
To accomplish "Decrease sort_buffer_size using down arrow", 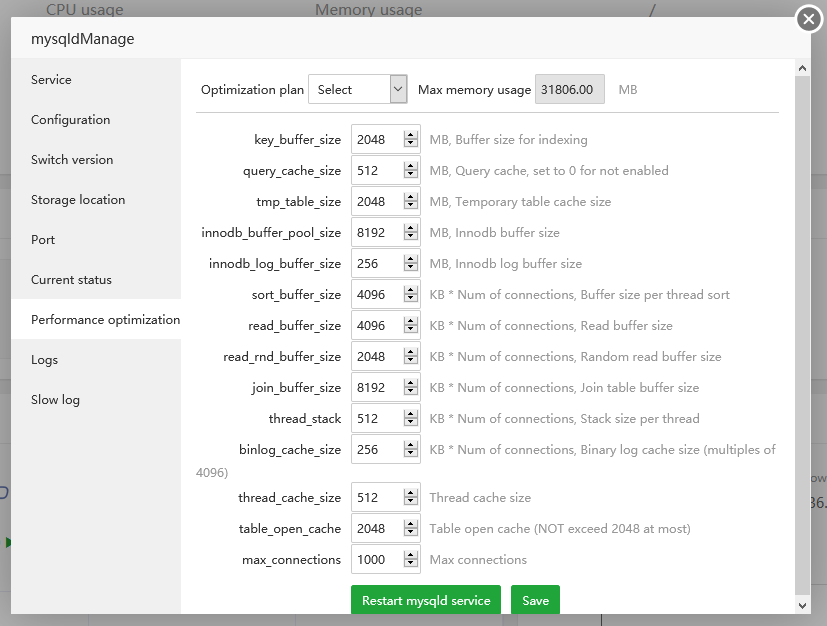I will (411, 299).
